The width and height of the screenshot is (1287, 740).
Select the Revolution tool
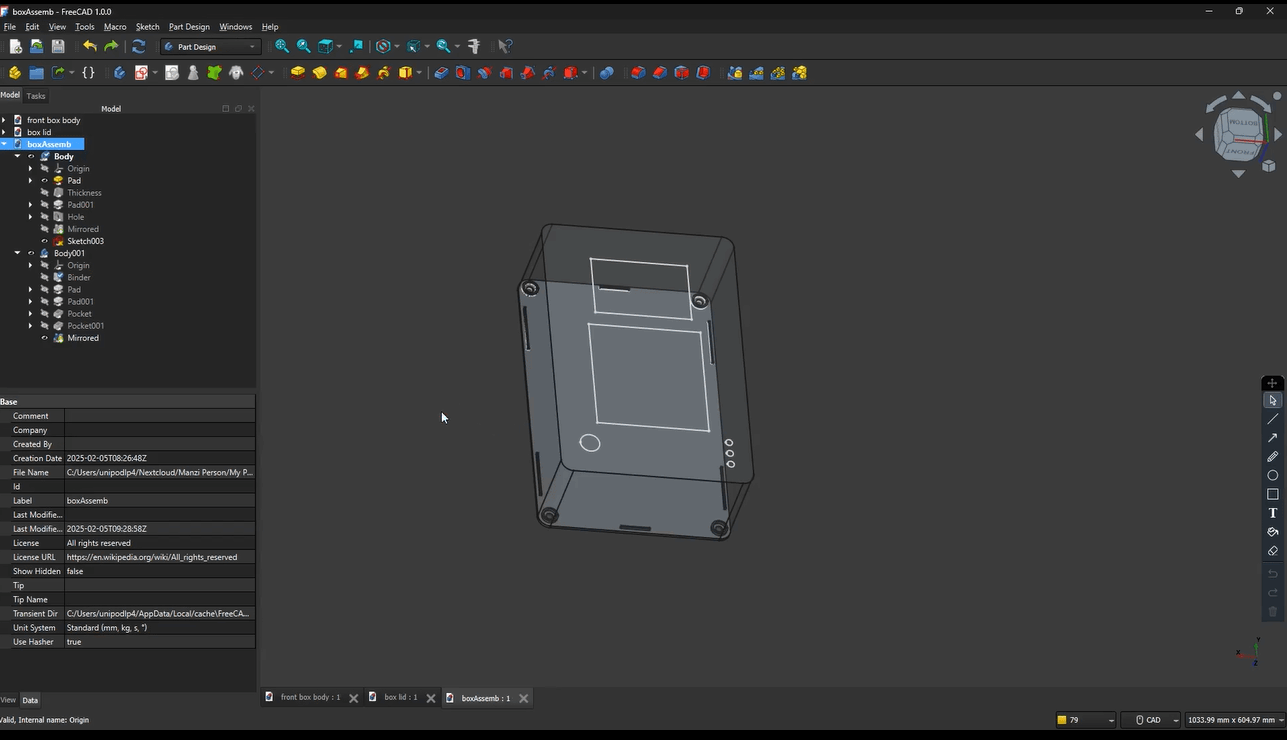pos(320,73)
